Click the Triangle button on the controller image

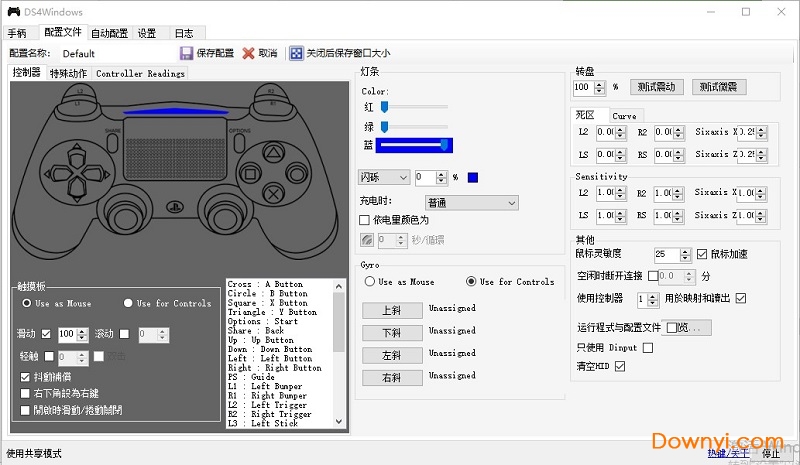pyautogui.click(x=273, y=153)
